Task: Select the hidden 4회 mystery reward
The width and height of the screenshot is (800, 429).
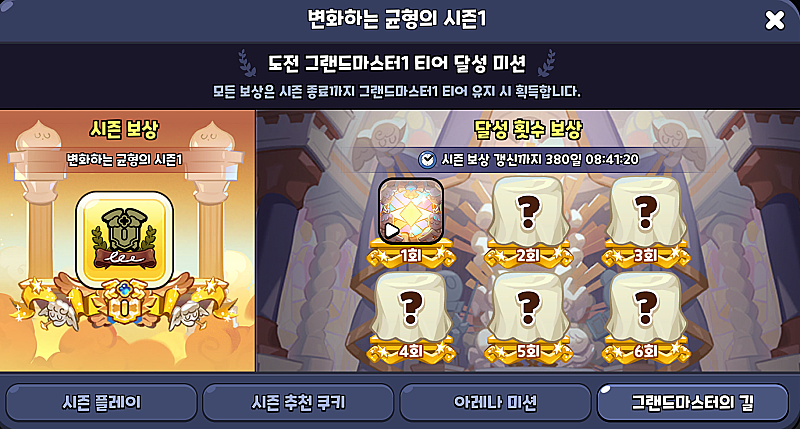Action: pos(411,307)
